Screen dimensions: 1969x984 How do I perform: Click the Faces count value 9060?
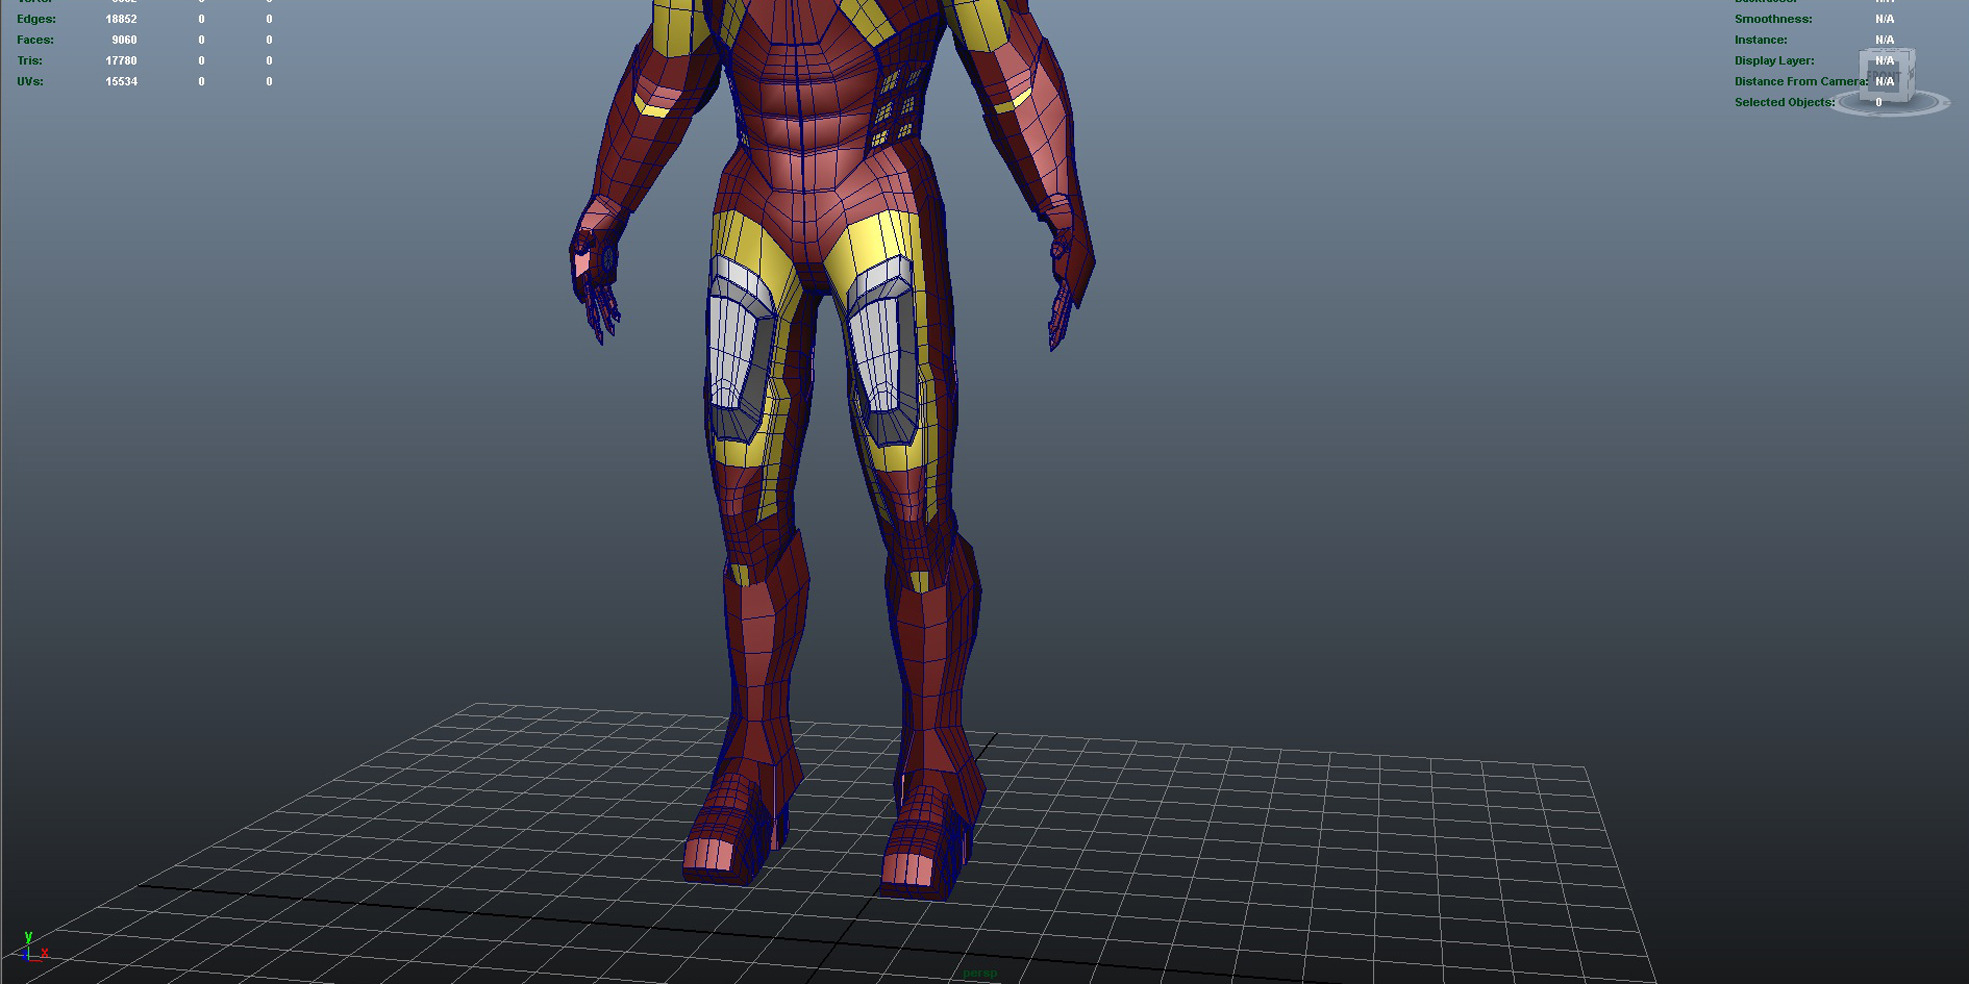coord(124,40)
